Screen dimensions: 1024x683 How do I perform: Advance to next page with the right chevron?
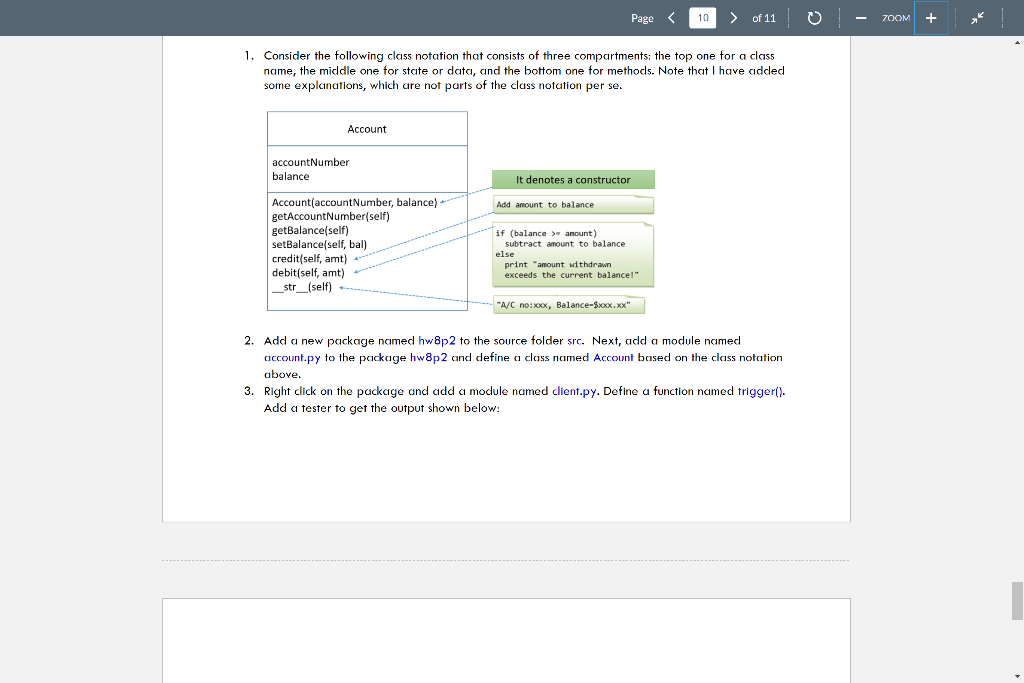point(732,17)
